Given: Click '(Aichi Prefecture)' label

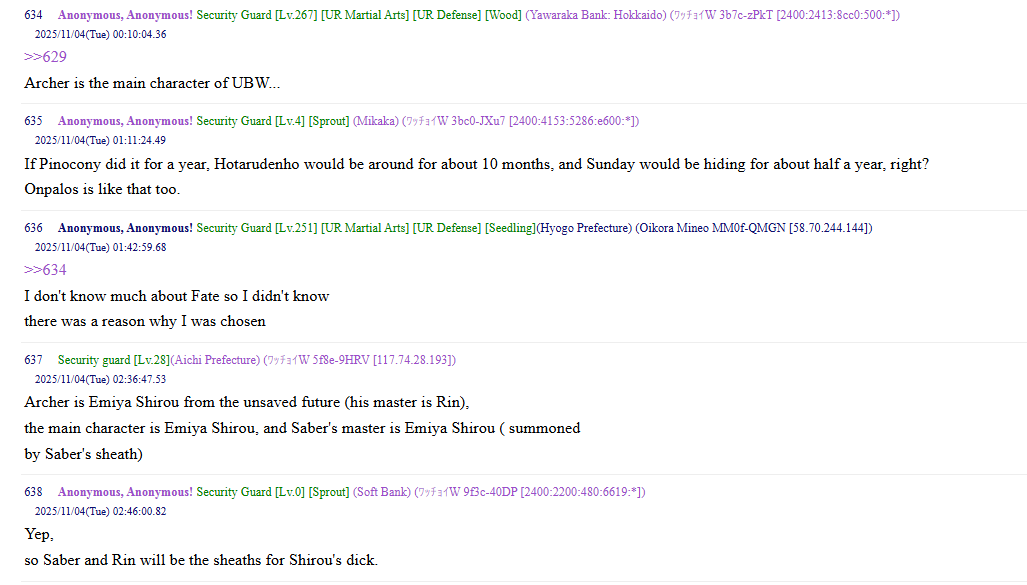Looking at the screenshot, I should tap(215, 360).
